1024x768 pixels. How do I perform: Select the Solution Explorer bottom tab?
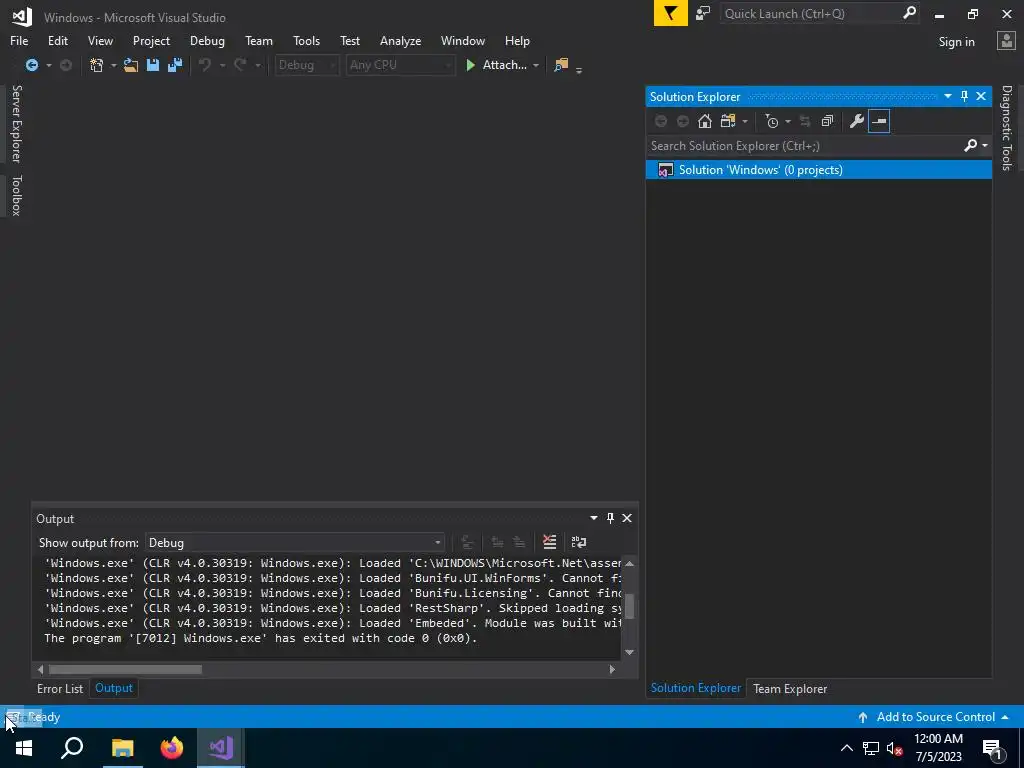(696, 688)
